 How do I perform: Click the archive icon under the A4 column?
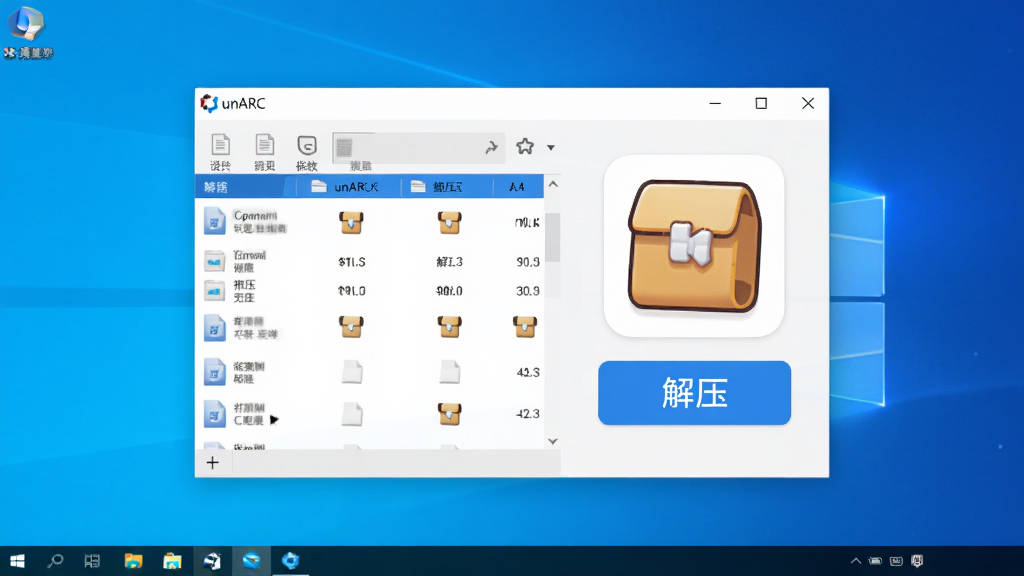coord(524,327)
